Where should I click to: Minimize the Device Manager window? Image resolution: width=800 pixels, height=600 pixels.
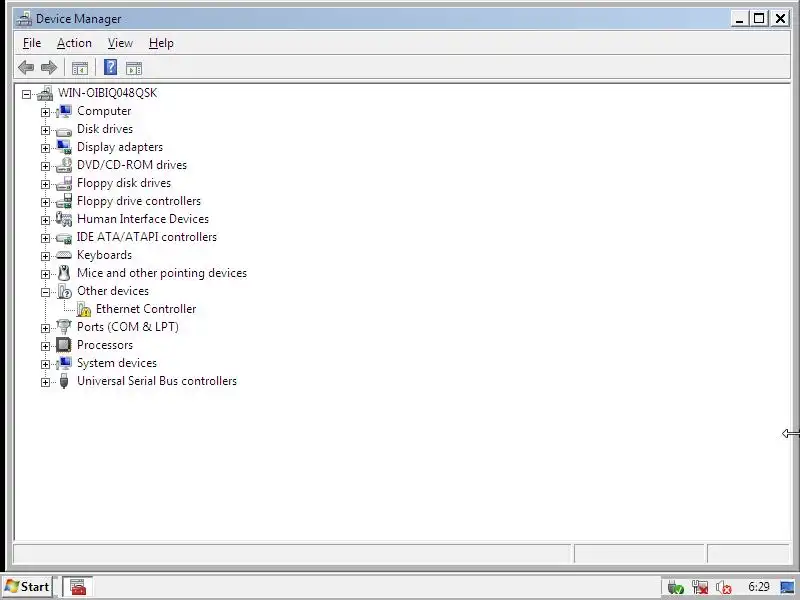tap(739, 19)
